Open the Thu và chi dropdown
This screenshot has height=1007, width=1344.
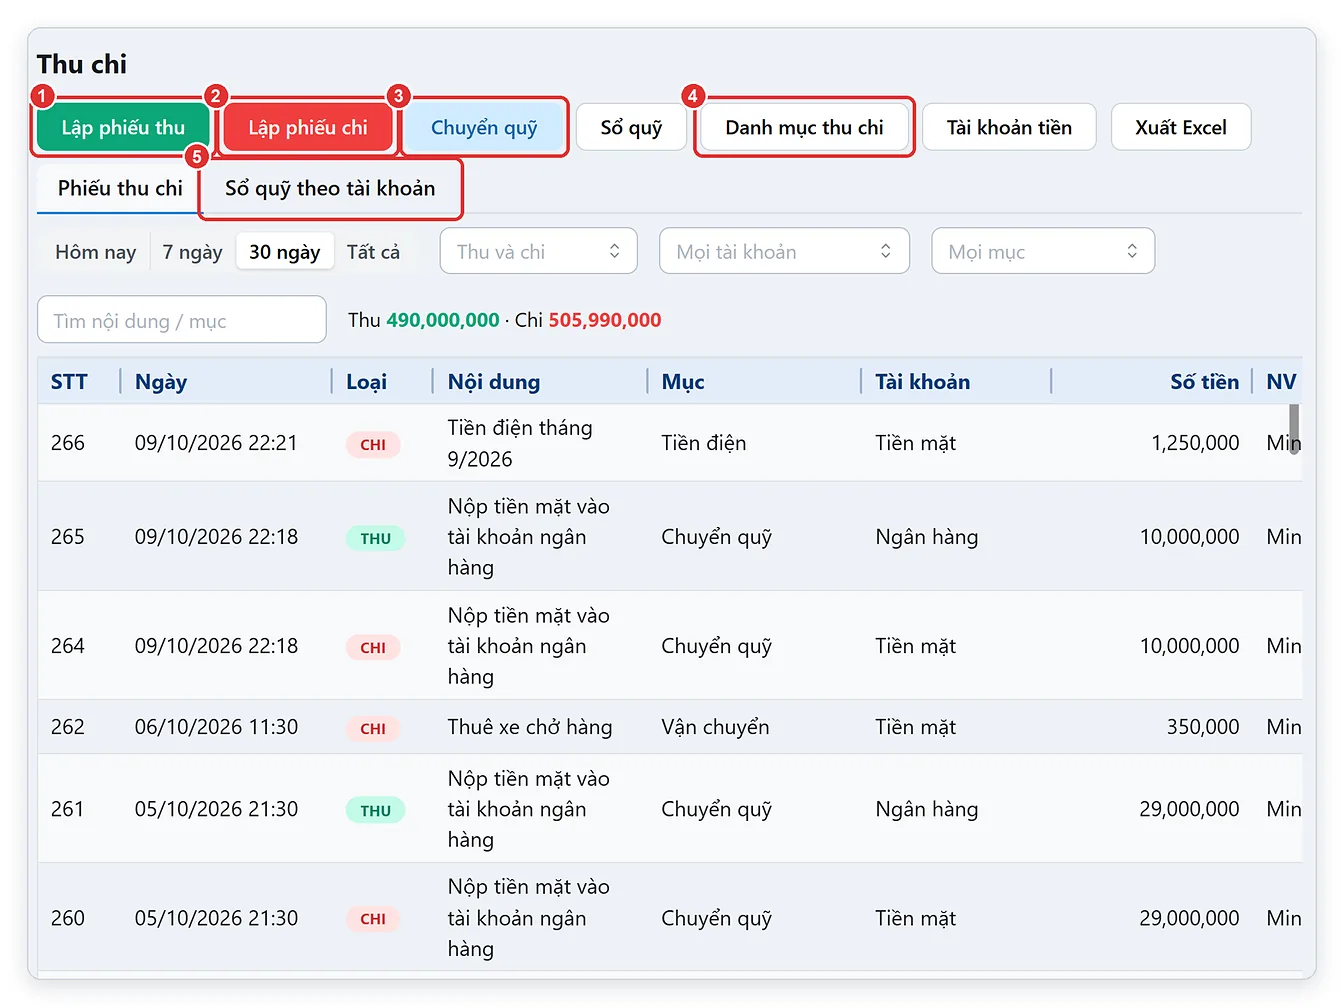[x=538, y=251]
